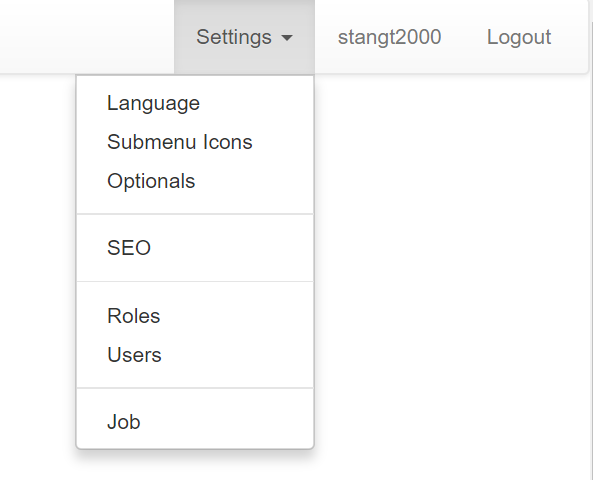Choose the Optionals menu item

click(195, 181)
